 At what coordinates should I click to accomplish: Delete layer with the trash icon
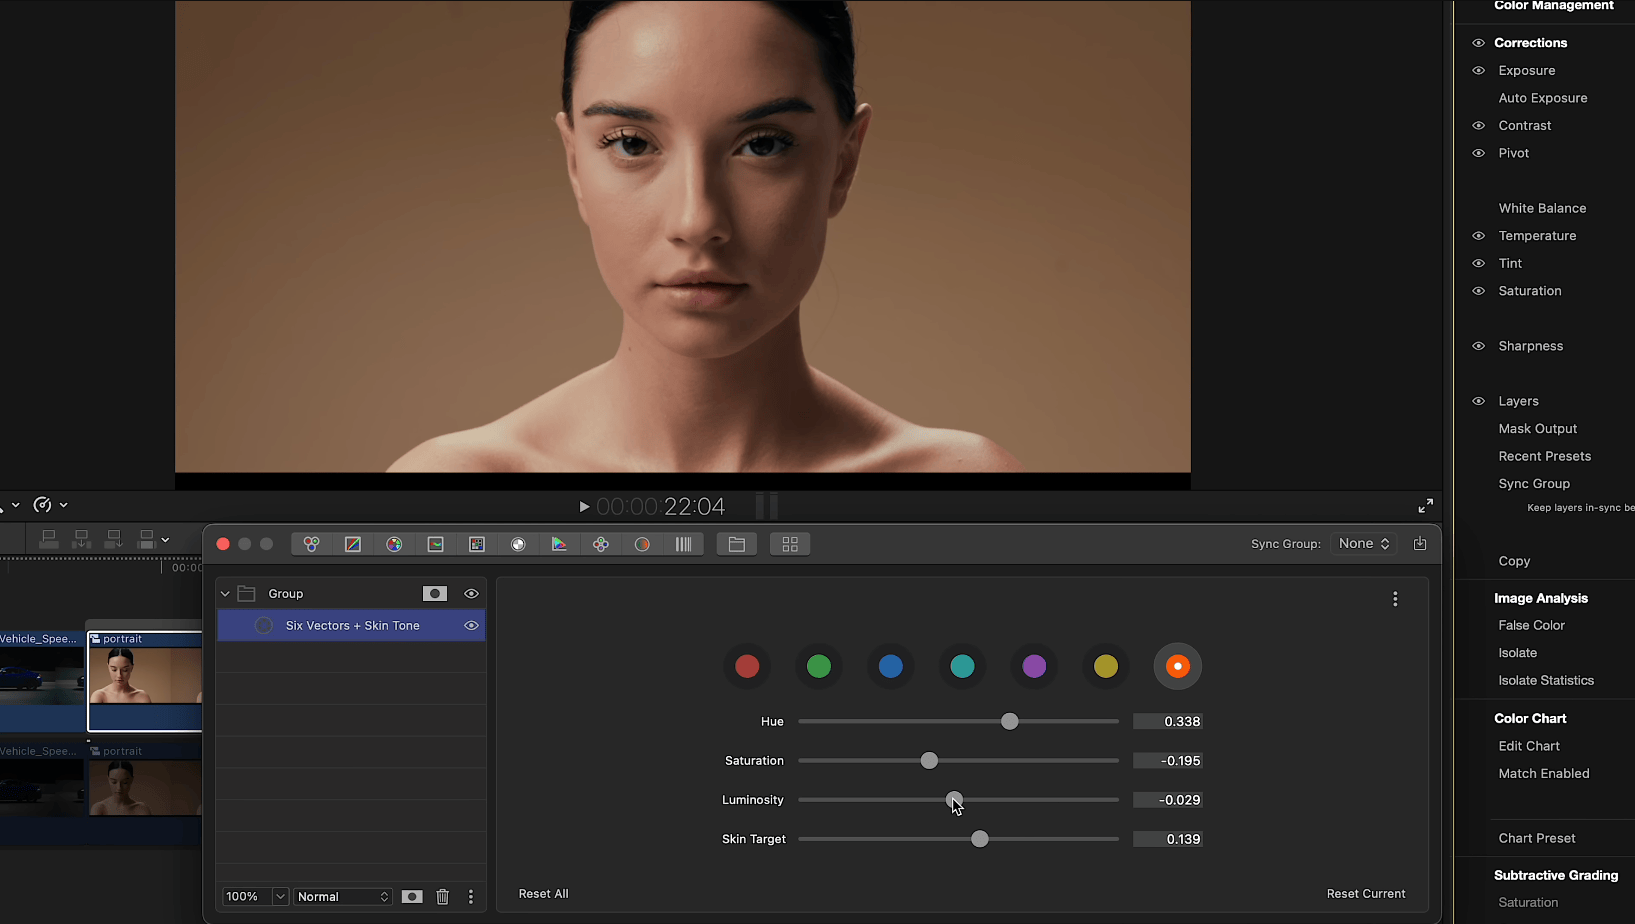pos(443,897)
